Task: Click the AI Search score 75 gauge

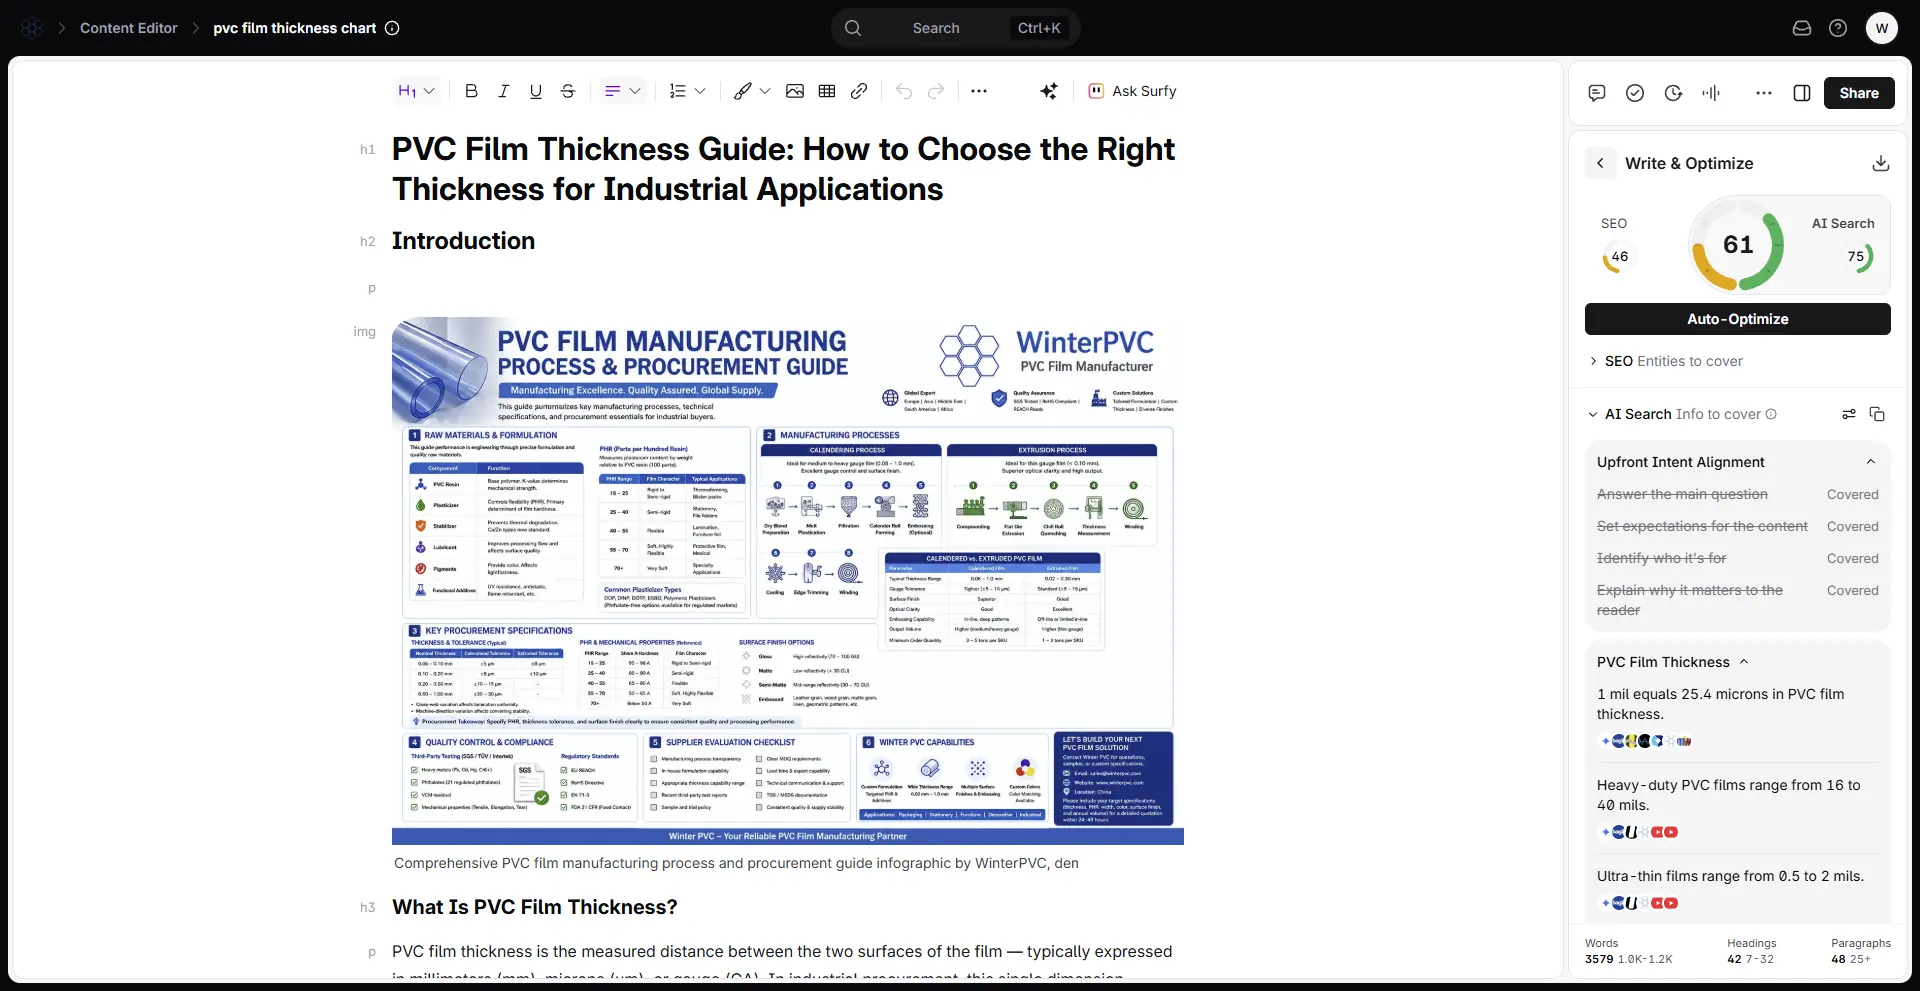Action: [x=1857, y=257]
